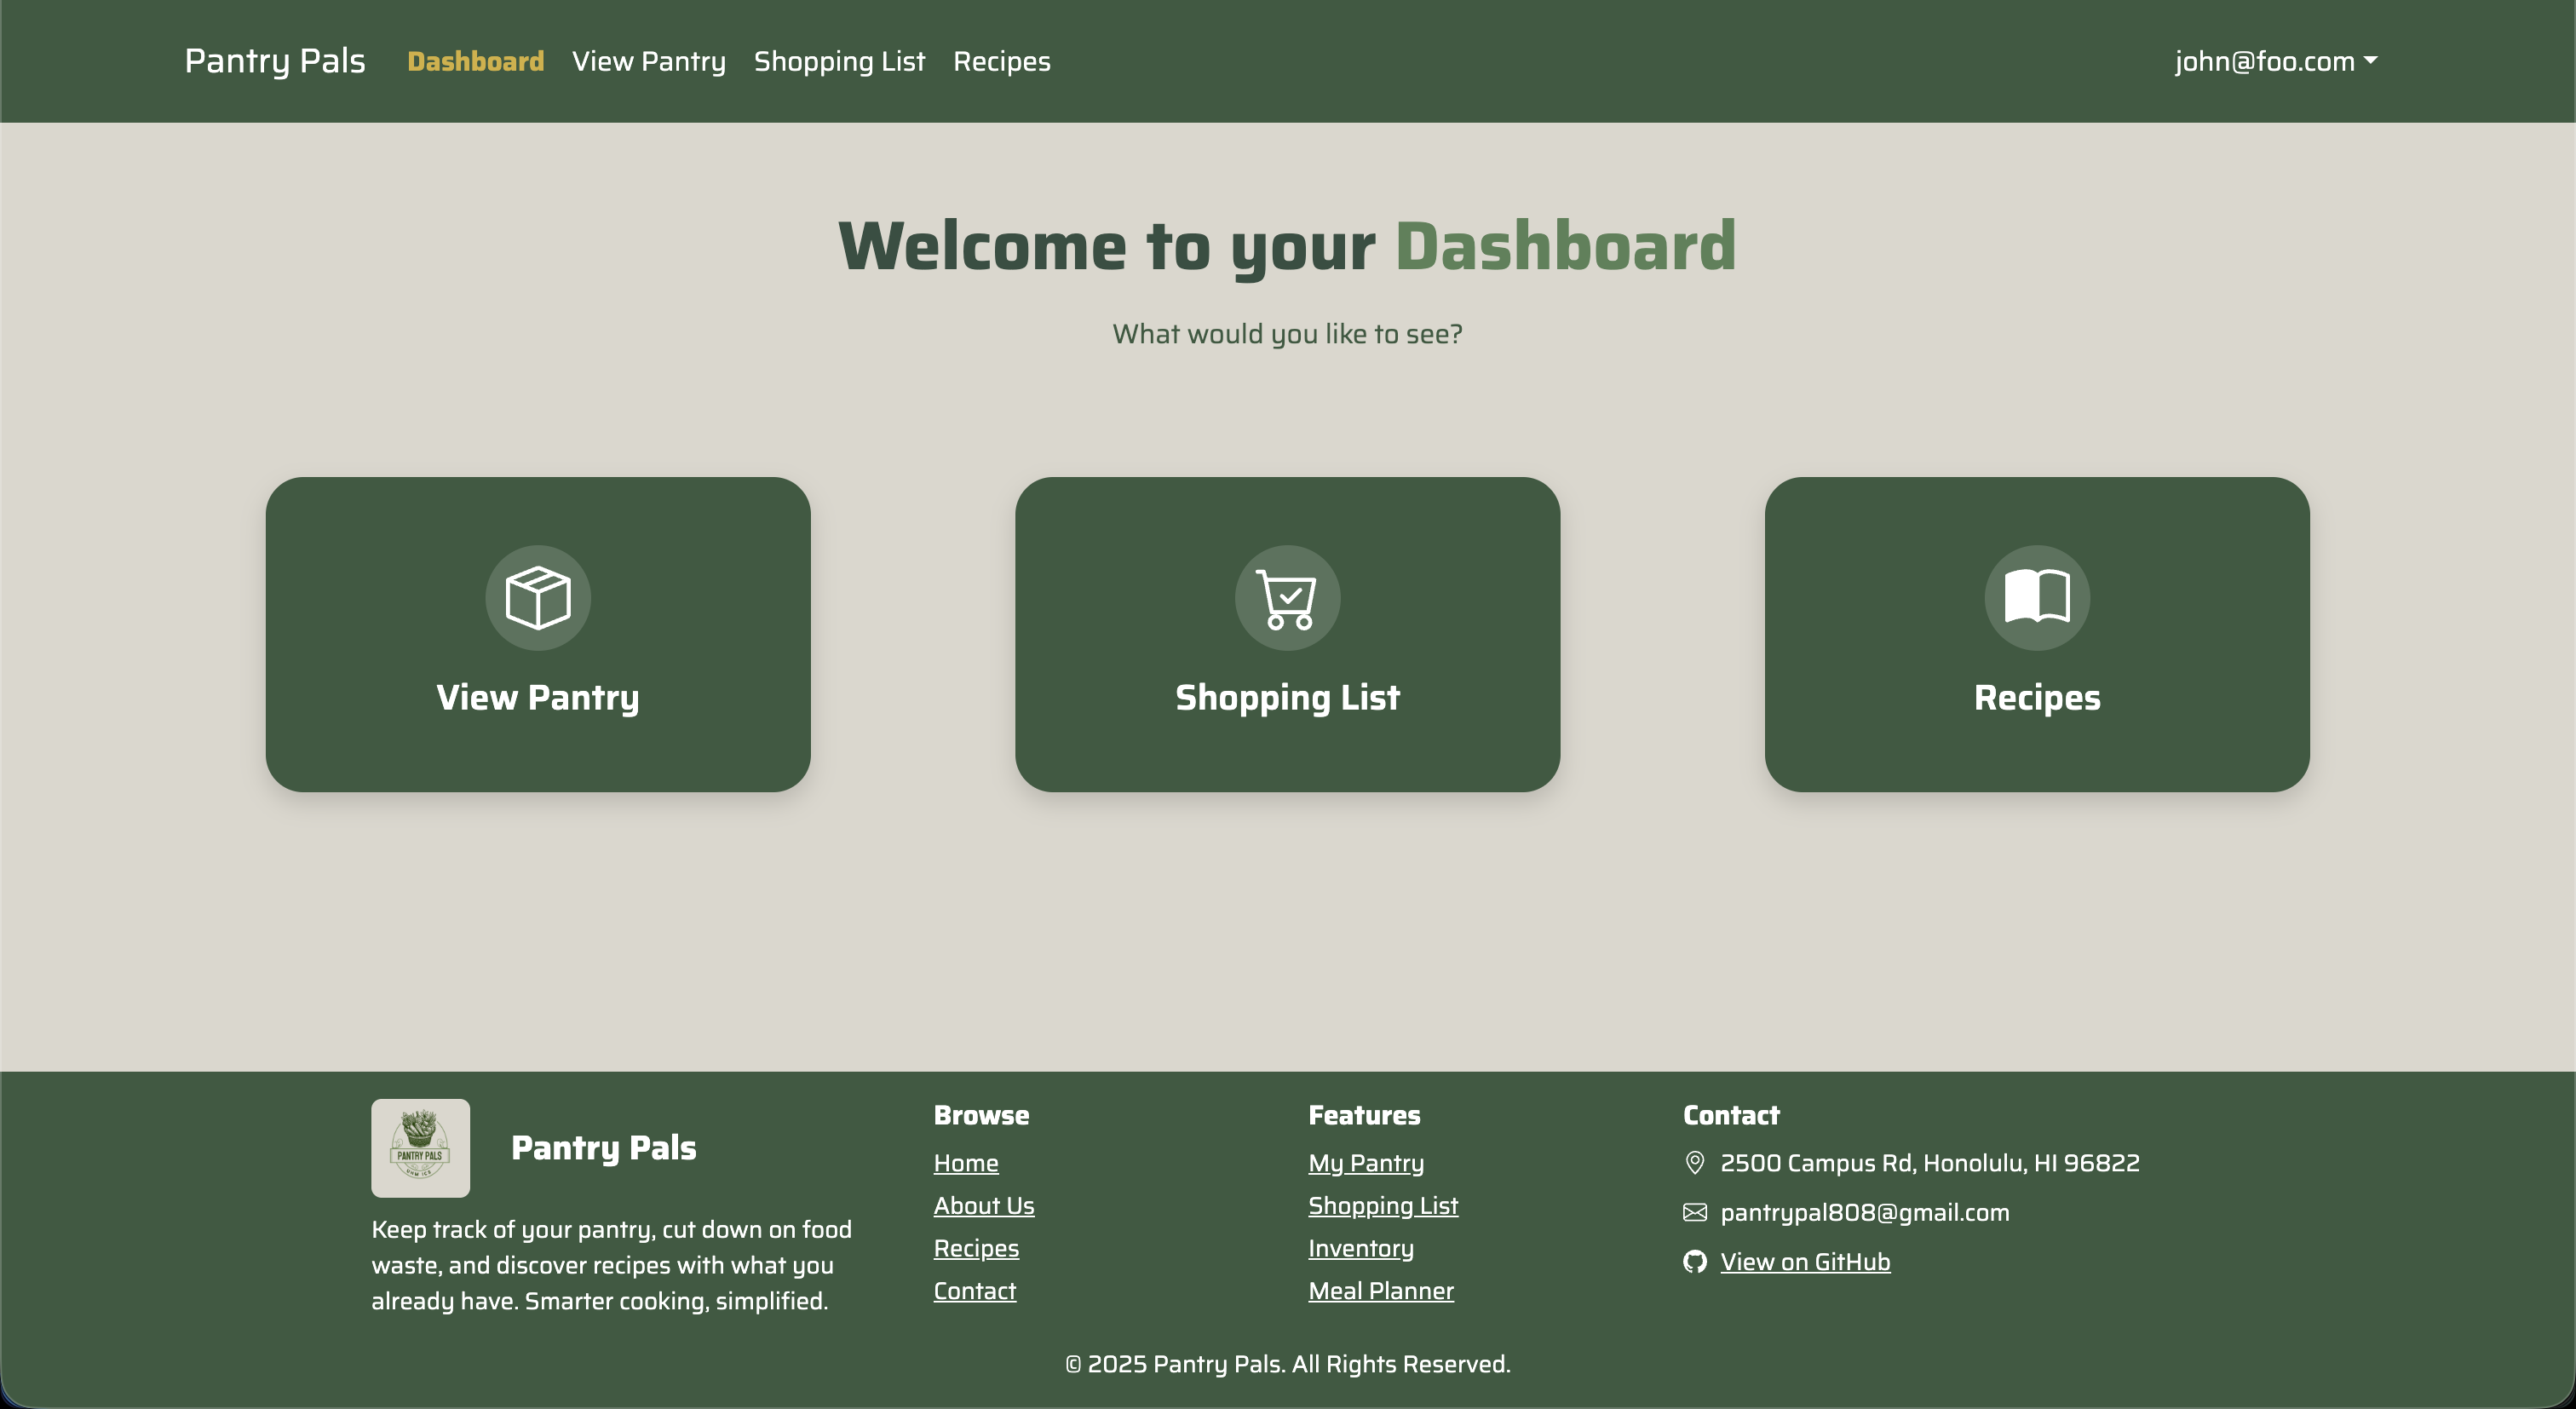Click the shopping cart icon on Shopping List card
The image size is (2576, 1409).
(1287, 597)
